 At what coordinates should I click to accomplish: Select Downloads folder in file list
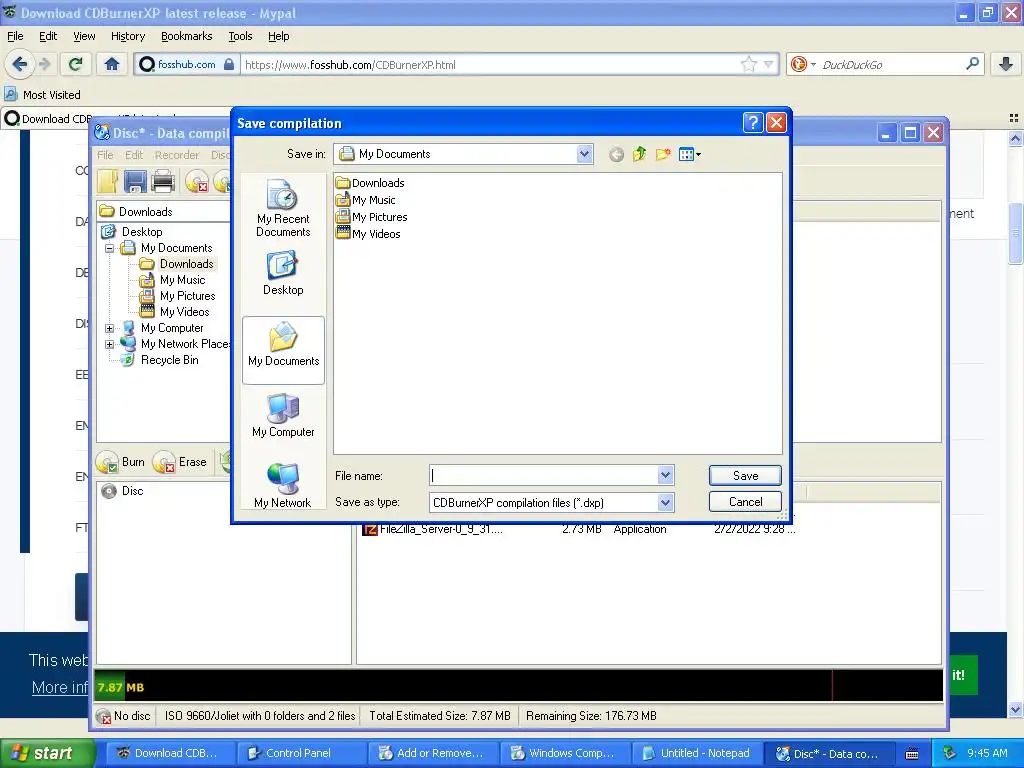370,183
